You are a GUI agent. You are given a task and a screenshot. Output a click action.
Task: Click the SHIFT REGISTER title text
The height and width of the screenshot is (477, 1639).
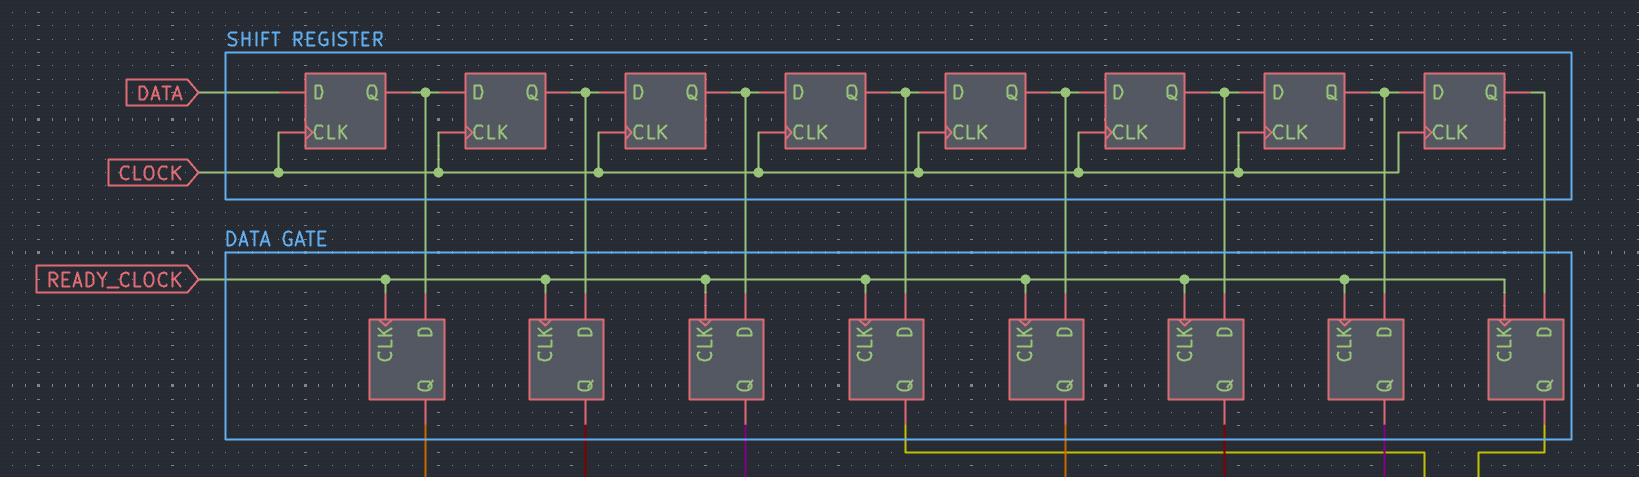click(x=305, y=40)
